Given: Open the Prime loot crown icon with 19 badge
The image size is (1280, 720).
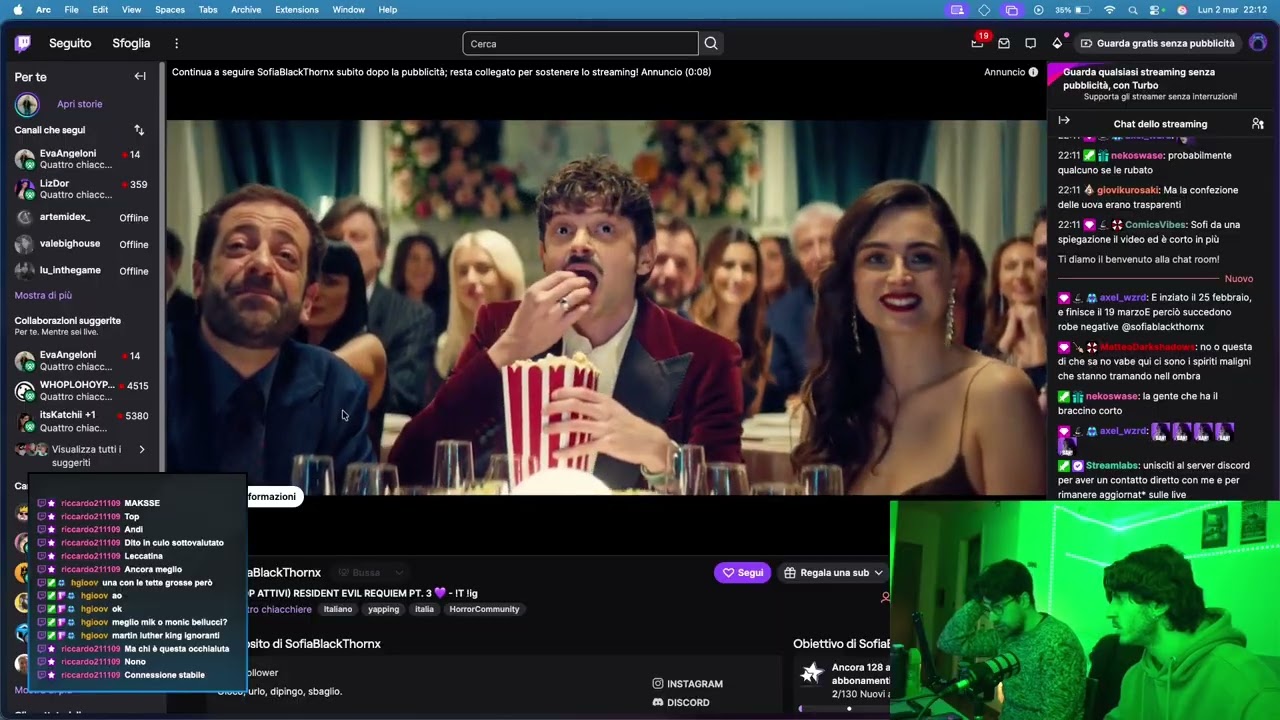Looking at the screenshot, I should point(978,43).
